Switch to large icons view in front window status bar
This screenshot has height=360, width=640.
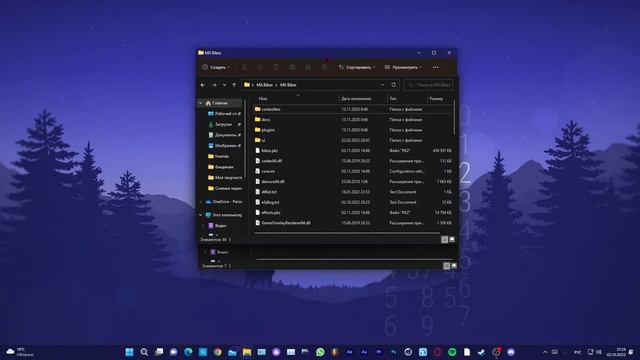pyautogui.click(x=452, y=240)
